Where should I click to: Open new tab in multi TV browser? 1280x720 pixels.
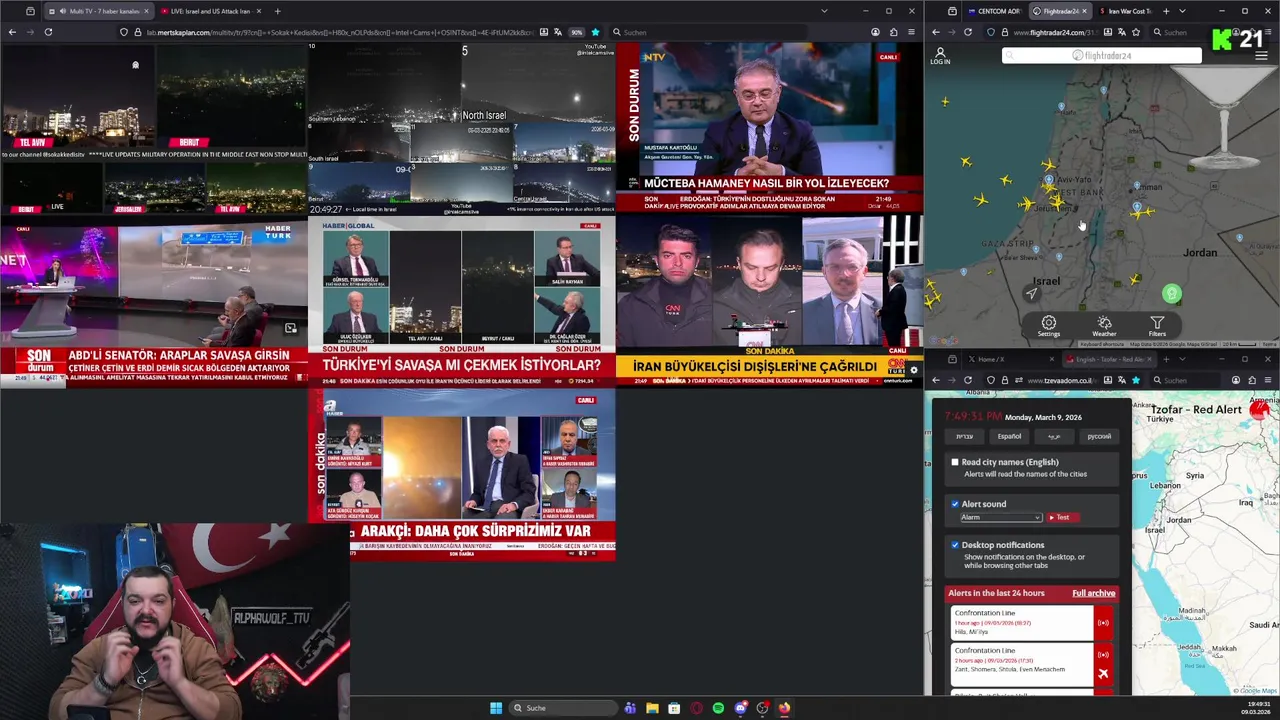[x=277, y=11]
